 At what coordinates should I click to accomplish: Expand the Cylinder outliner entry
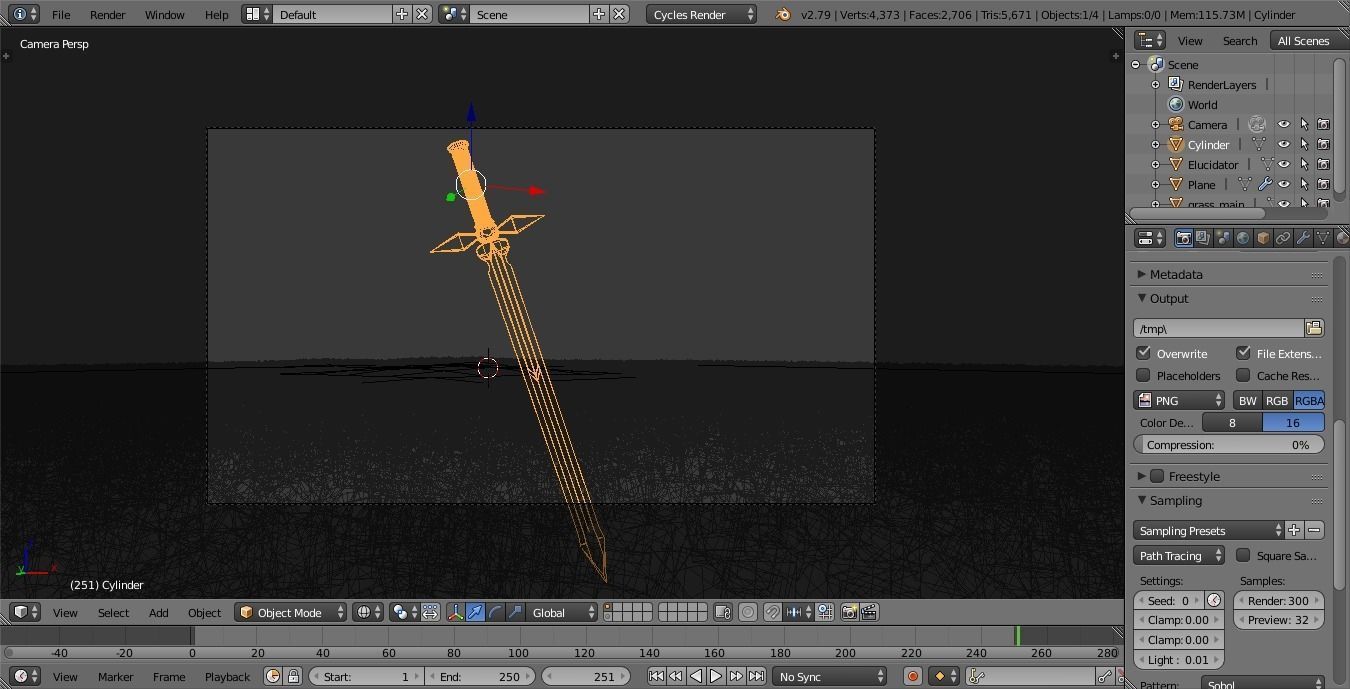1155,145
